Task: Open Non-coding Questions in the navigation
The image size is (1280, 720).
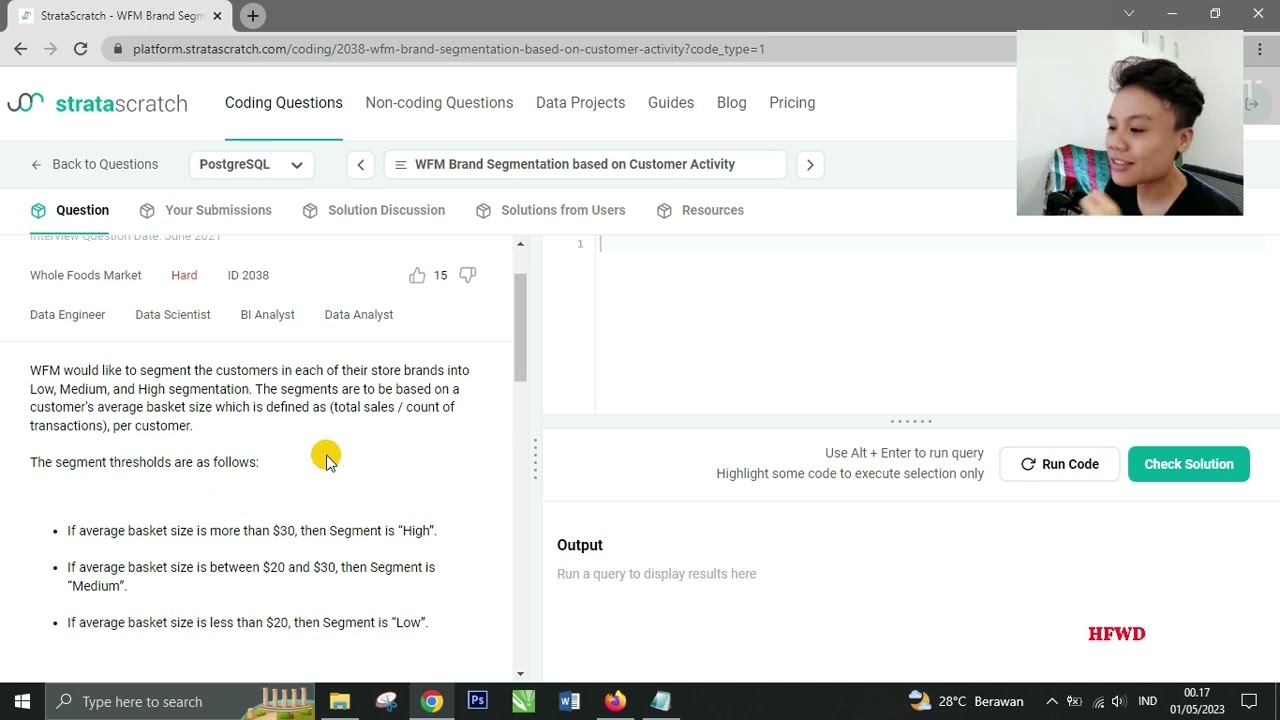Action: pyautogui.click(x=439, y=103)
